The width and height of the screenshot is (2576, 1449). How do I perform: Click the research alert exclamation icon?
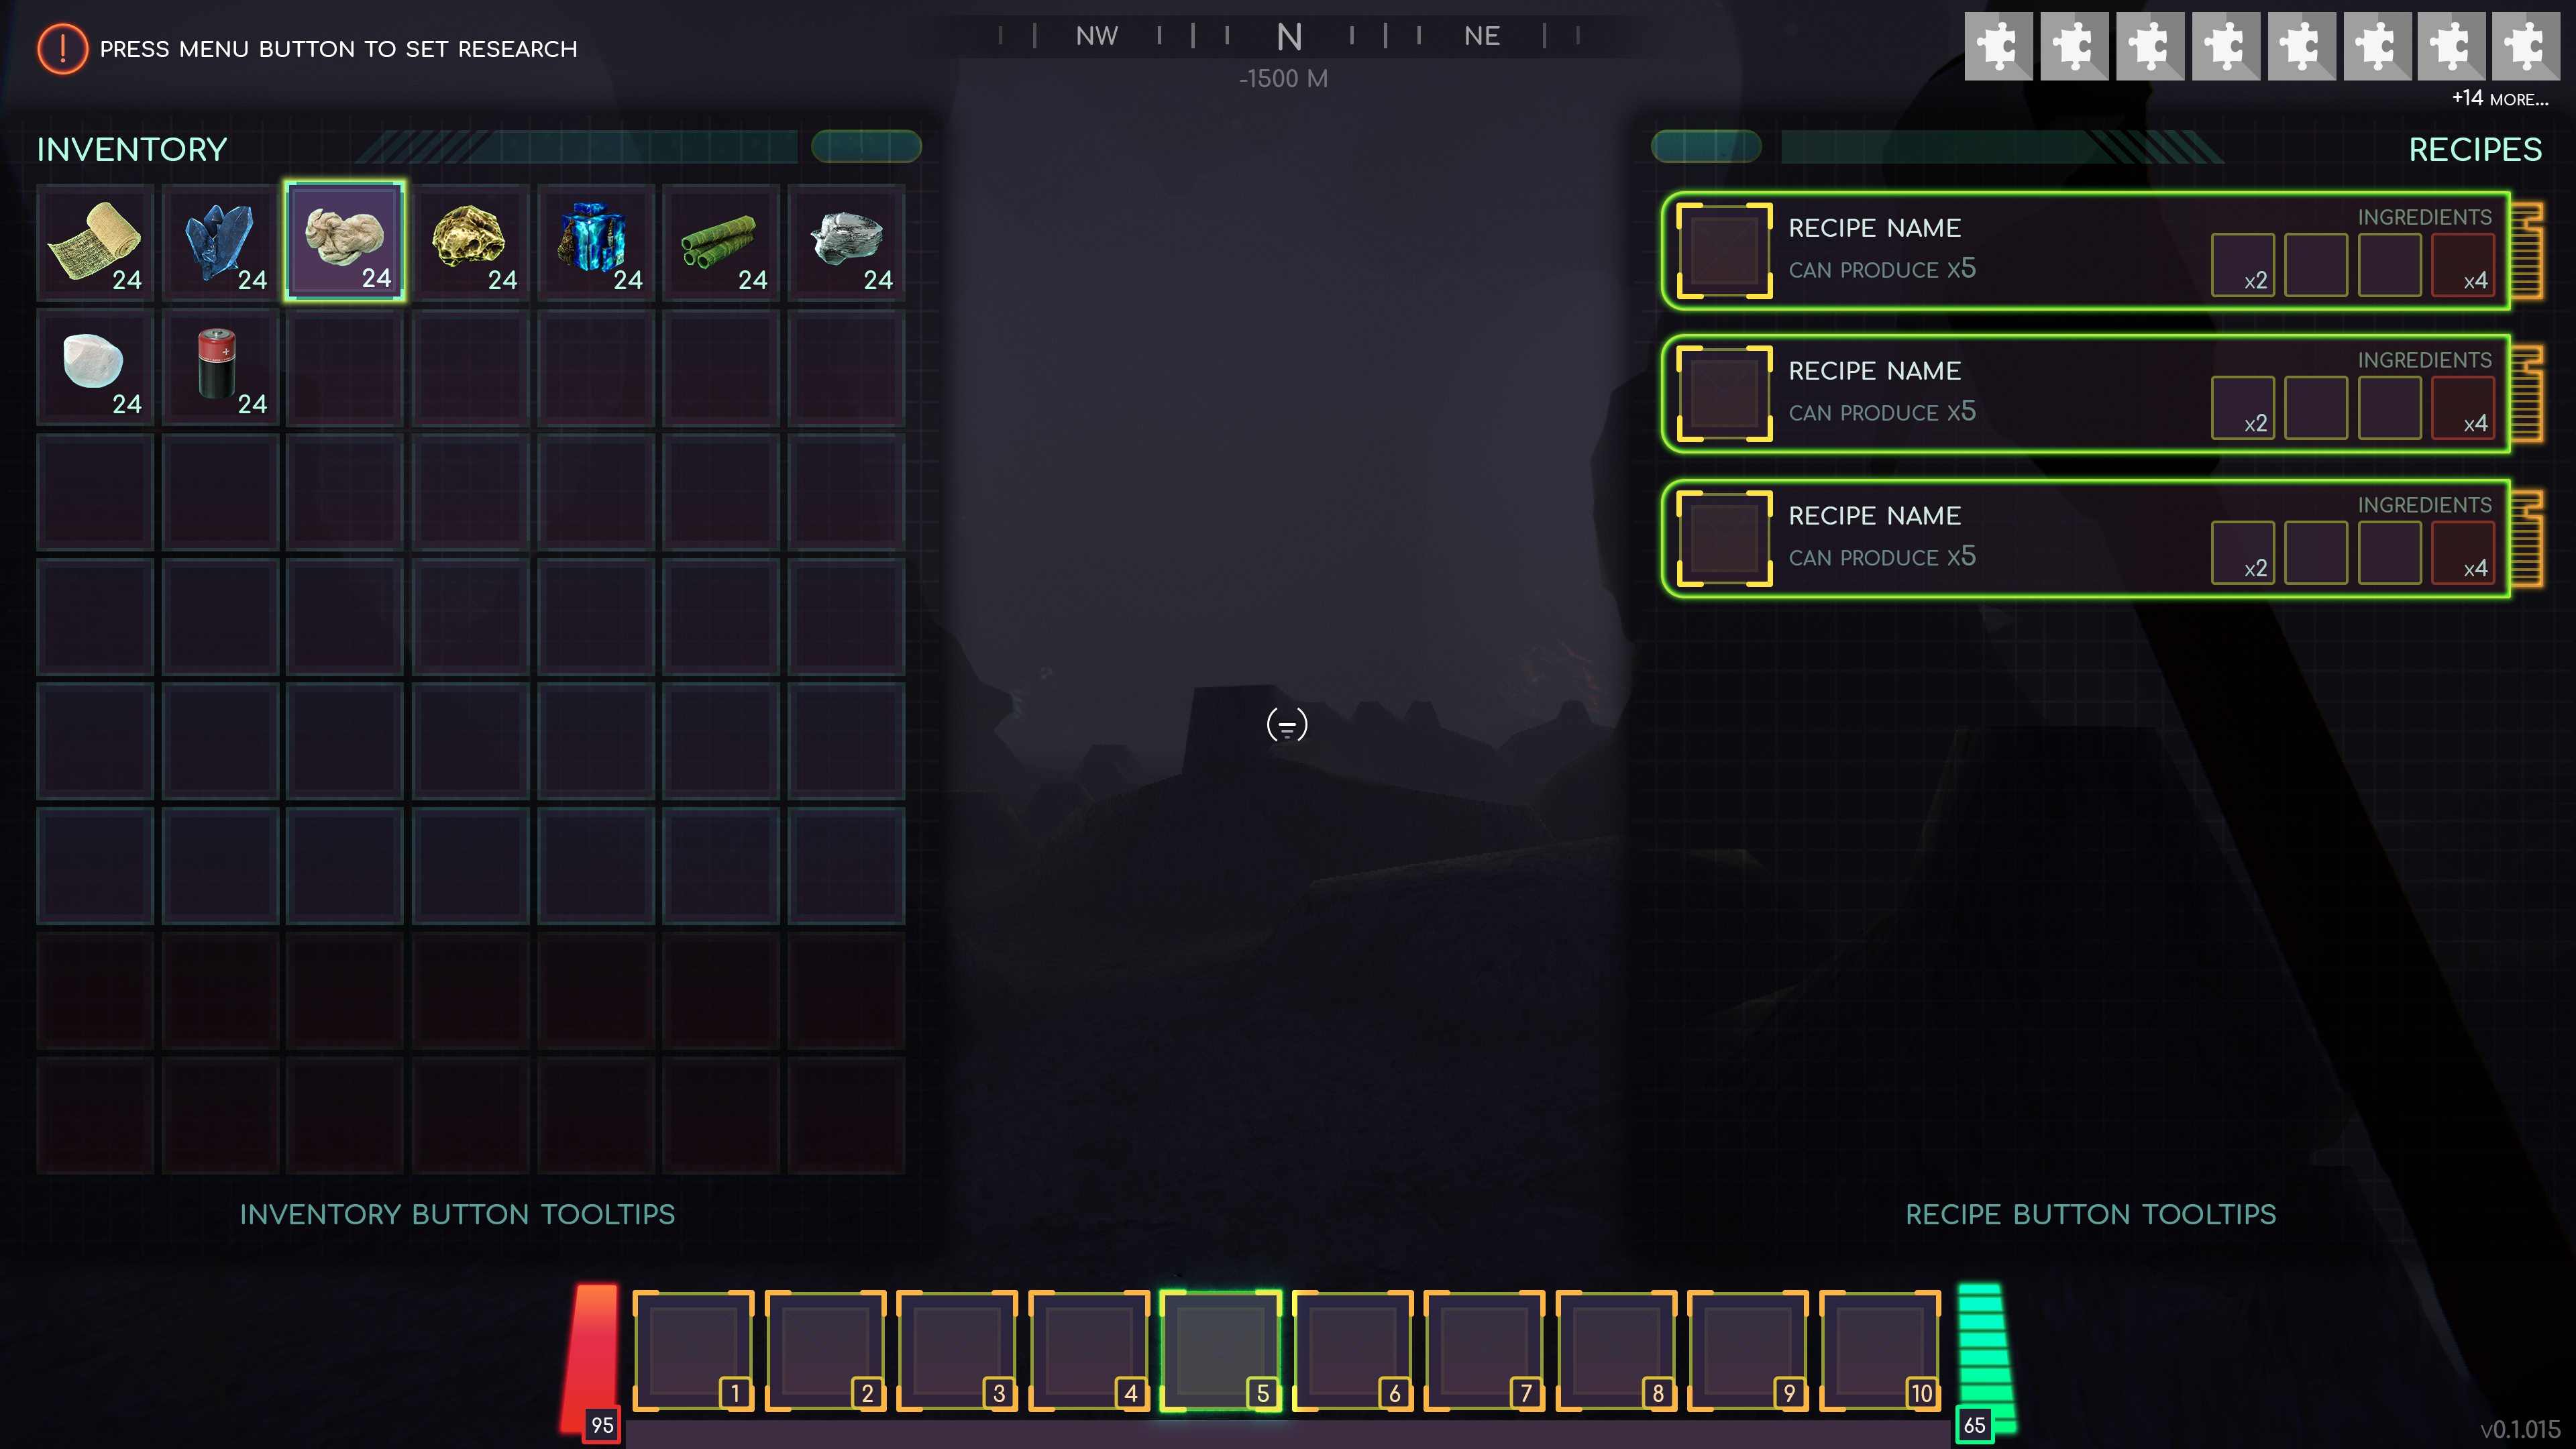pyautogui.click(x=62, y=48)
